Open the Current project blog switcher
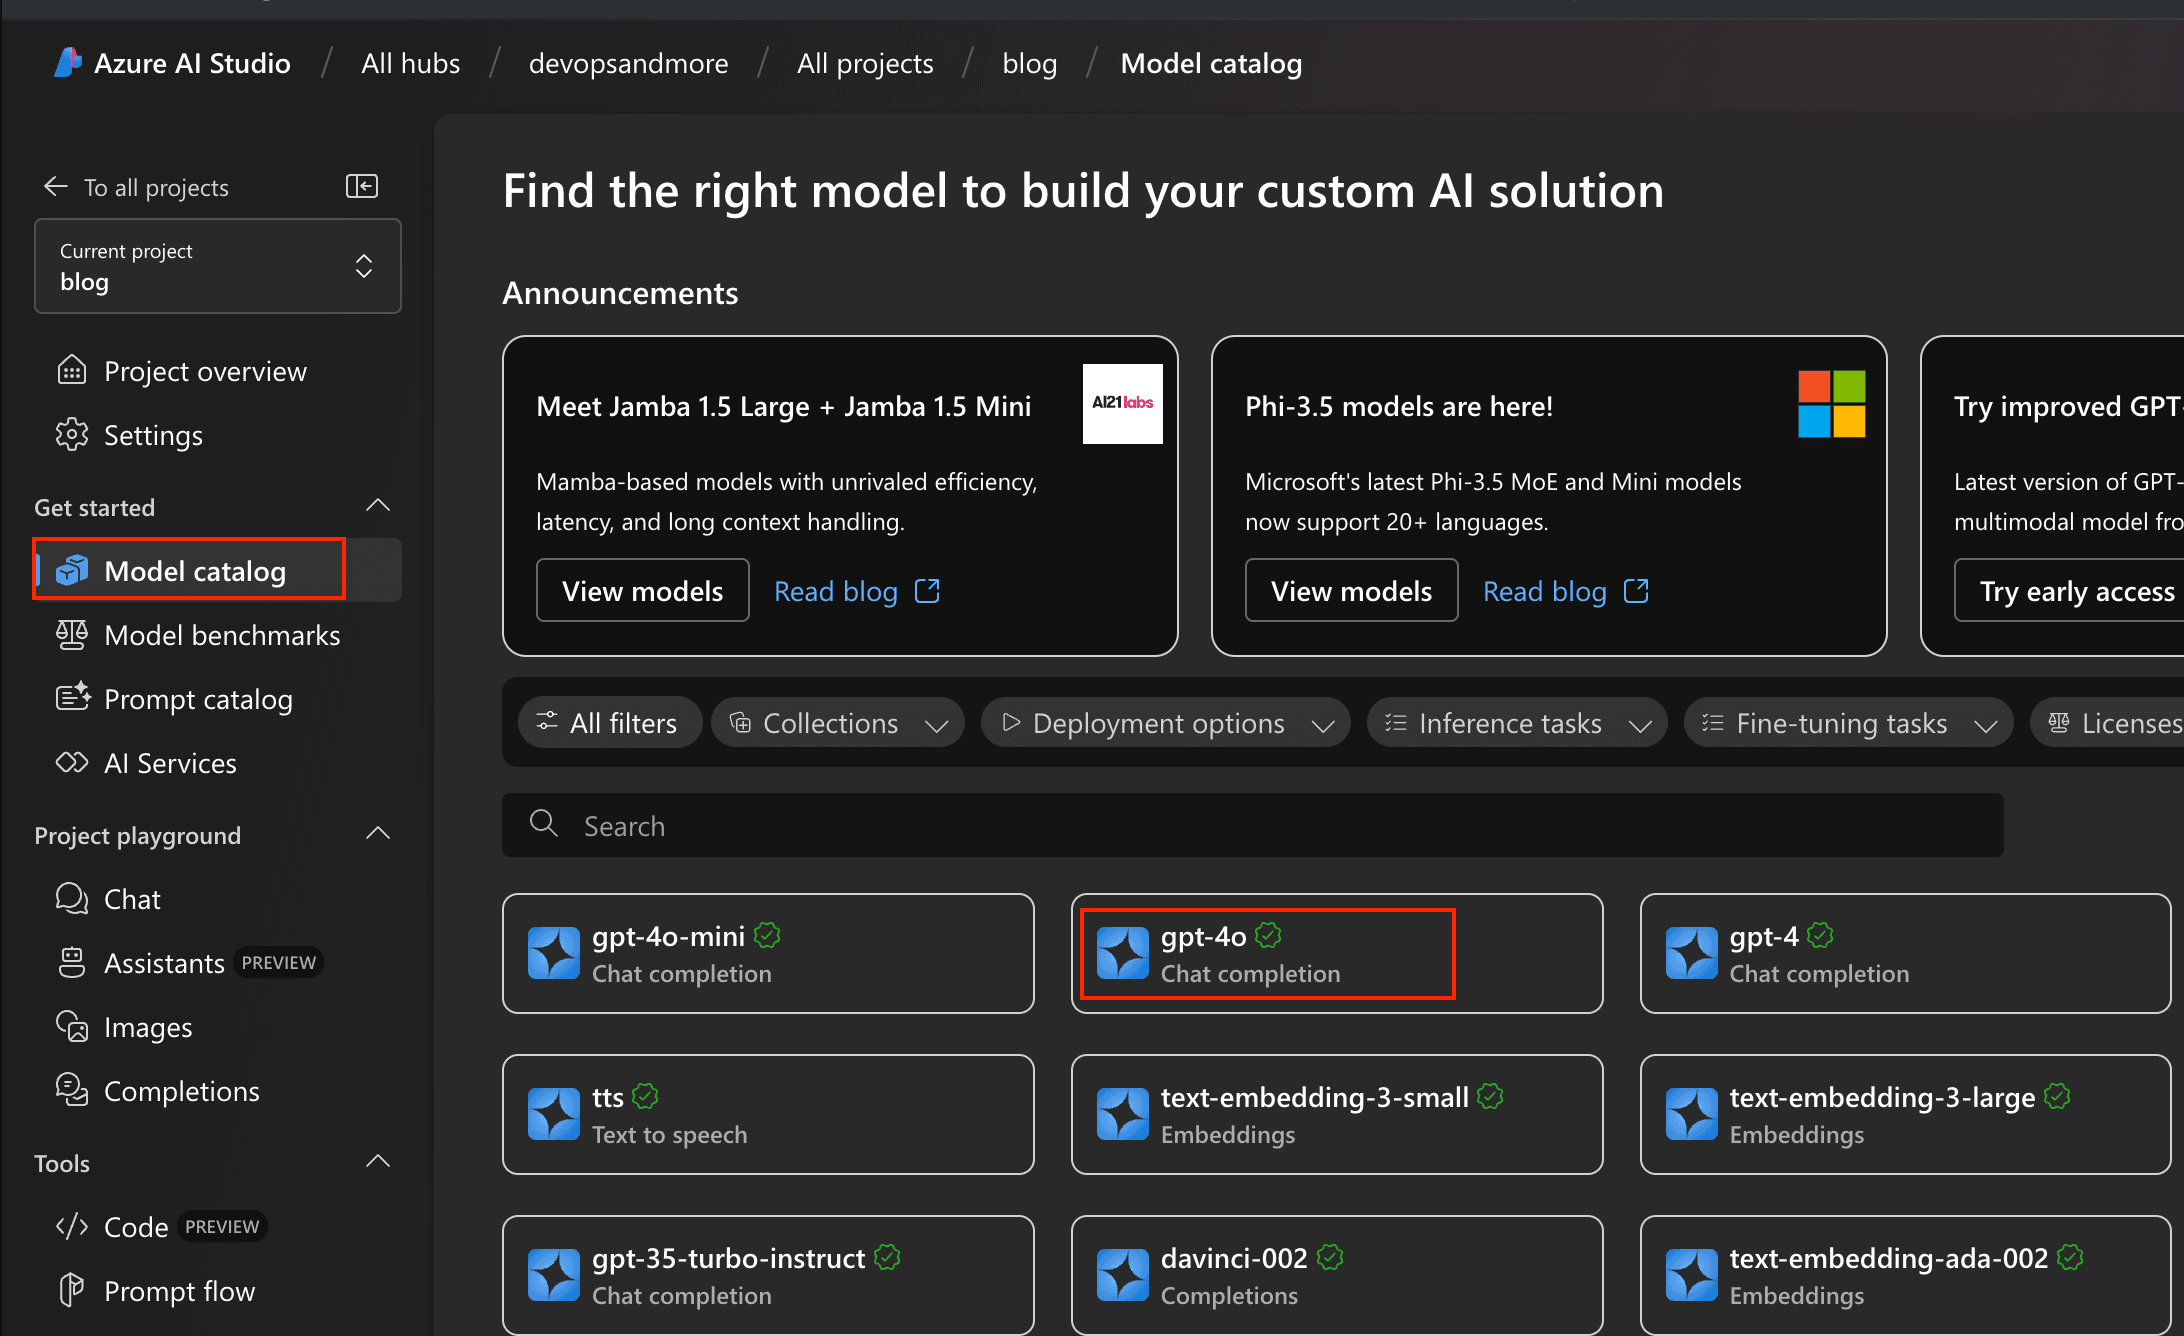The height and width of the screenshot is (1336, 2184). [x=218, y=266]
